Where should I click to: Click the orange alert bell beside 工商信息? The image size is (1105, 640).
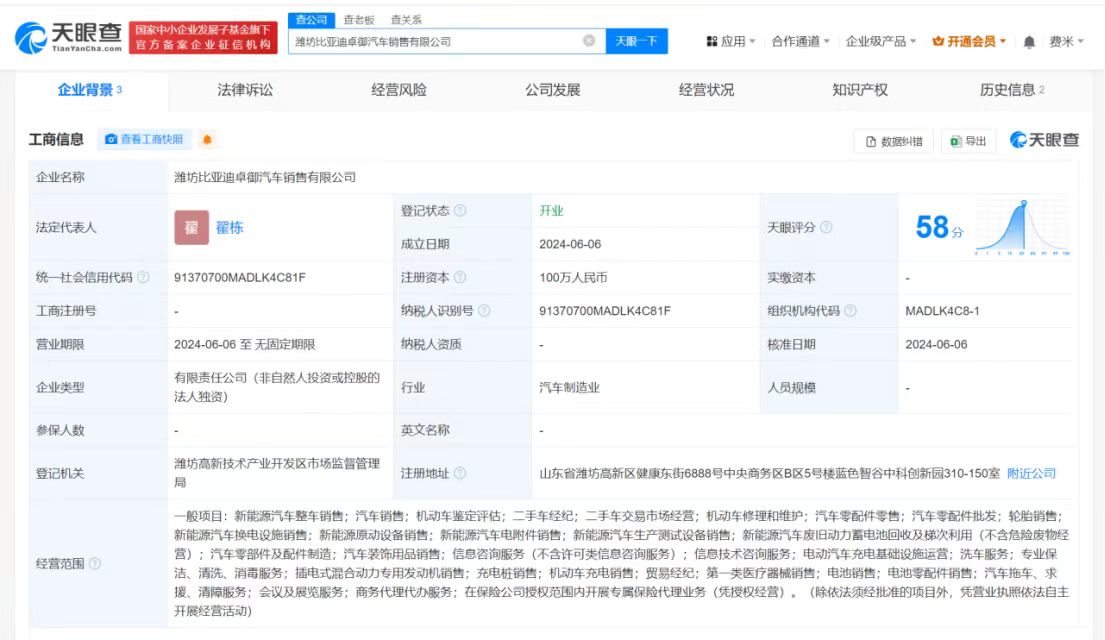tap(207, 140)
